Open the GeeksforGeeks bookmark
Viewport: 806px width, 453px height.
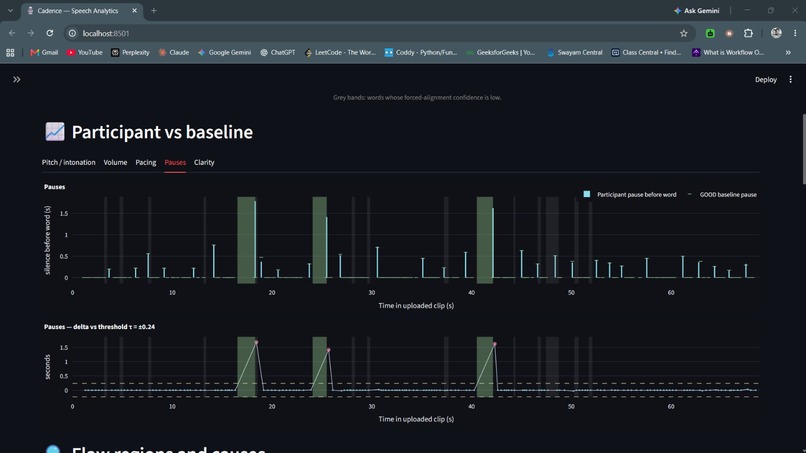coord(501,52)
